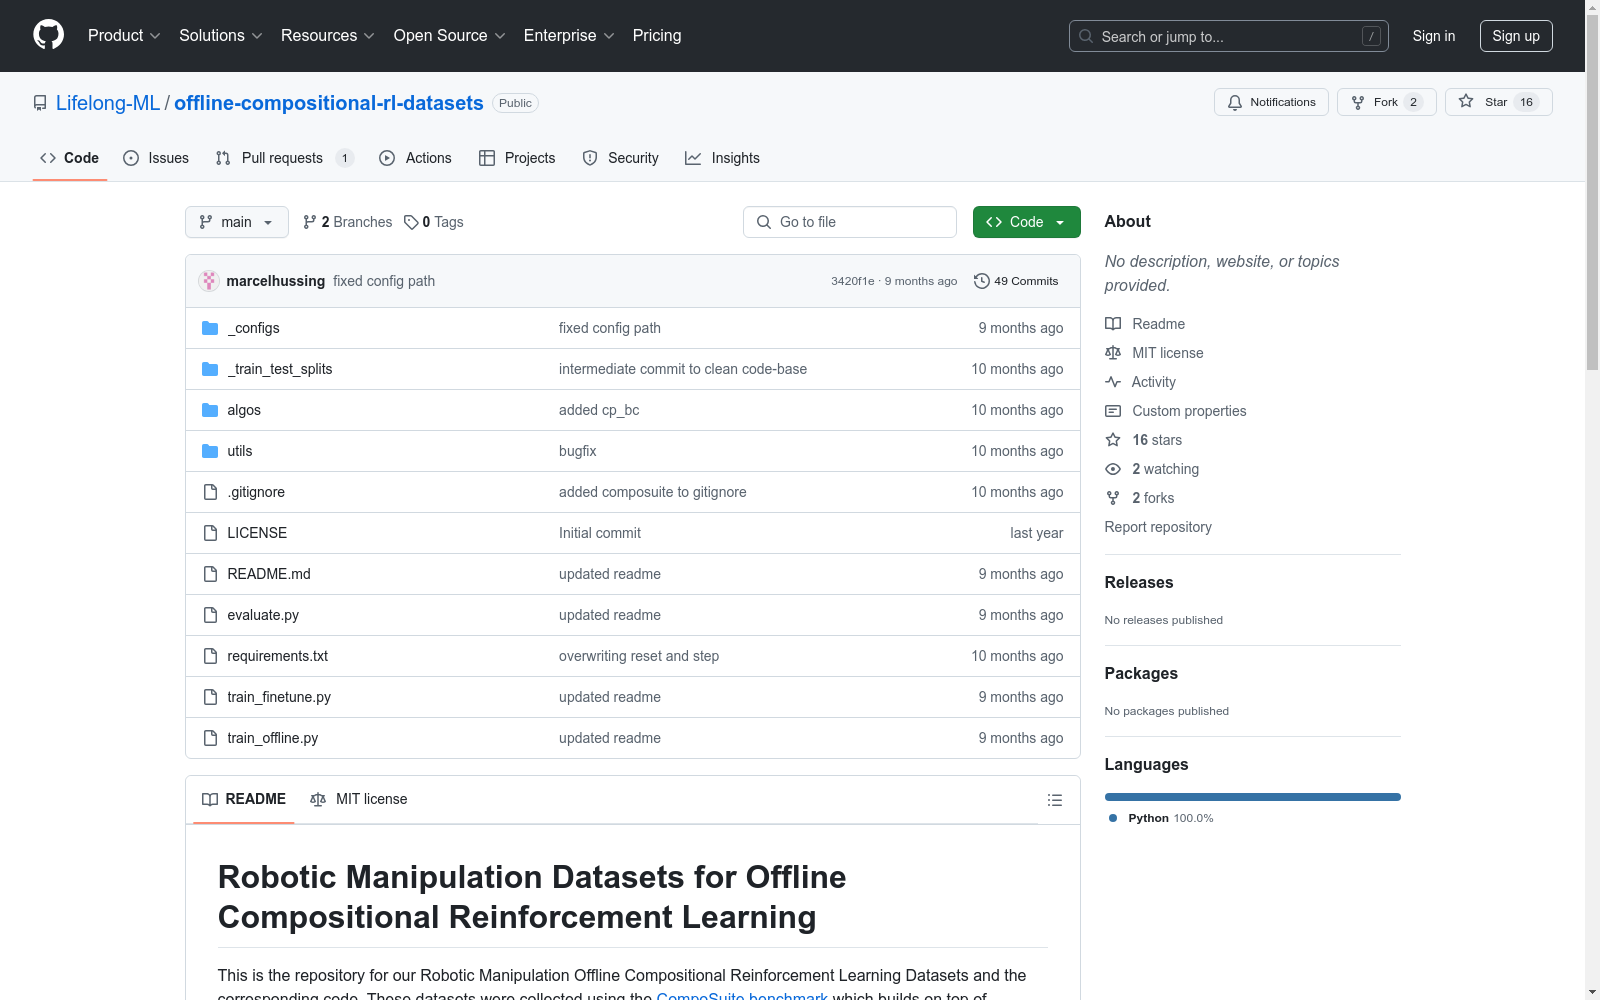Expand the Open Source menu
This screenshot has width=1600, height=1000.
point(450,35)
